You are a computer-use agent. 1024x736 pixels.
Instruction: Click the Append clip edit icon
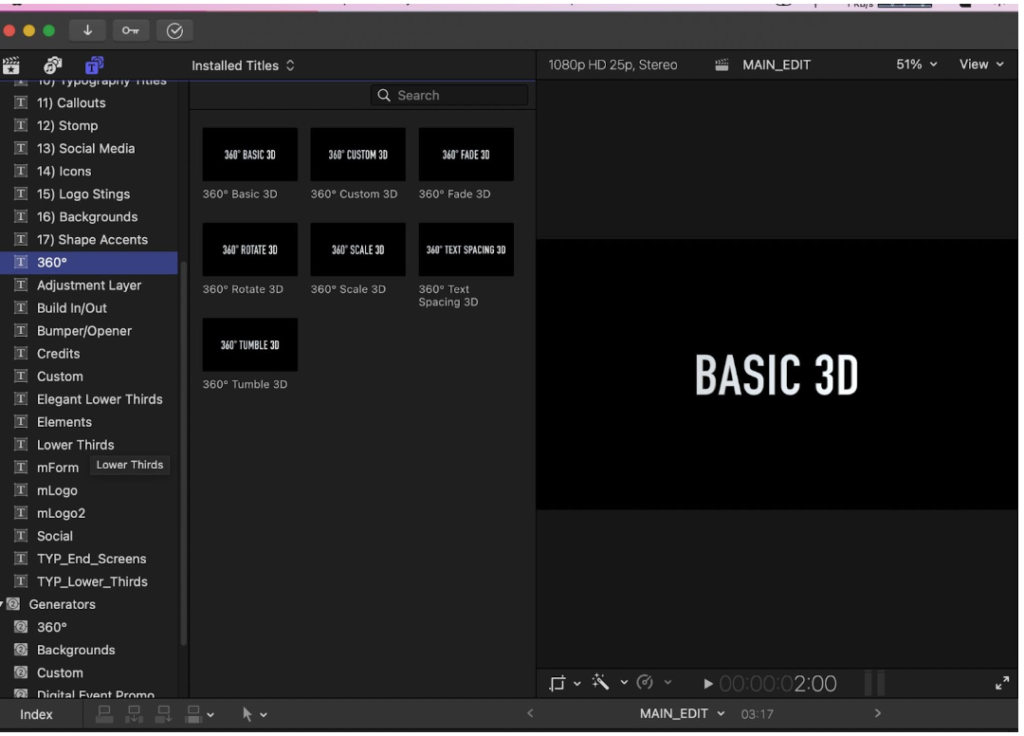coord(163,714)
